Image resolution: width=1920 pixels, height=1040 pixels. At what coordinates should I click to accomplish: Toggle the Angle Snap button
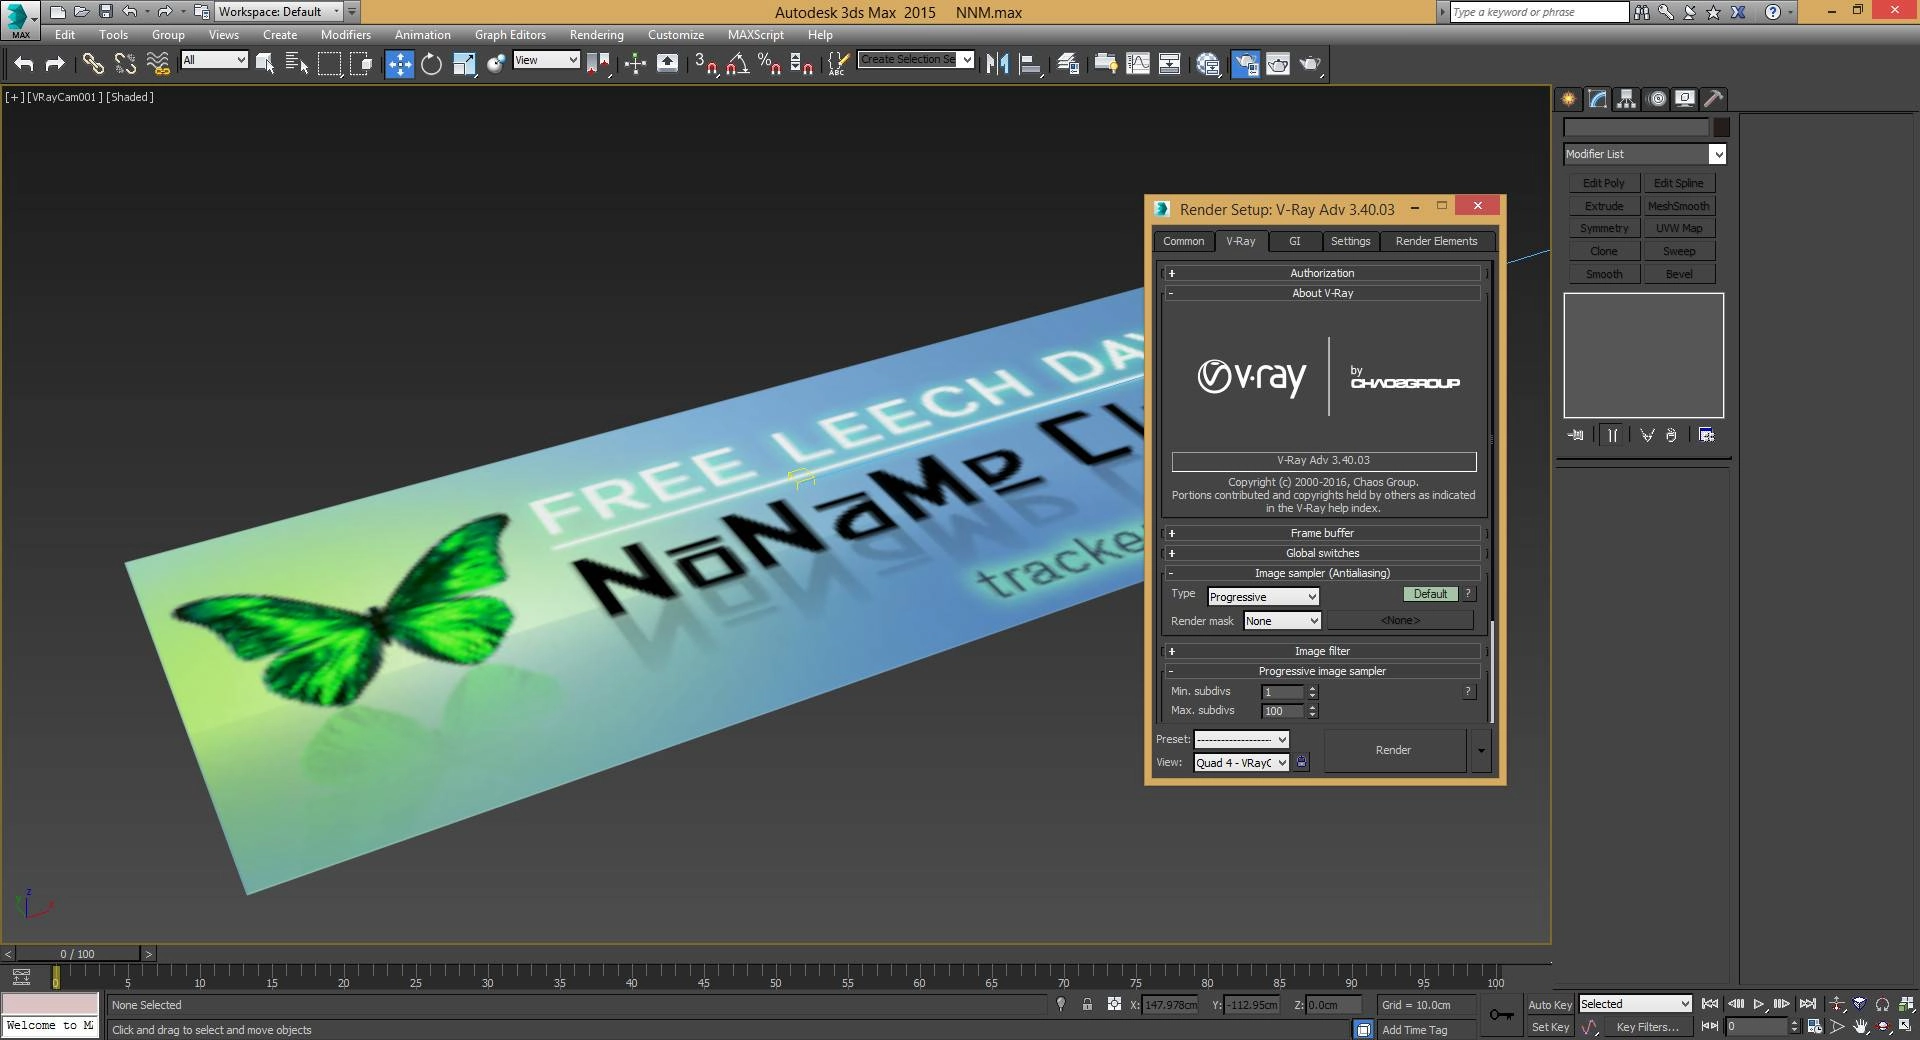point(737,64)
